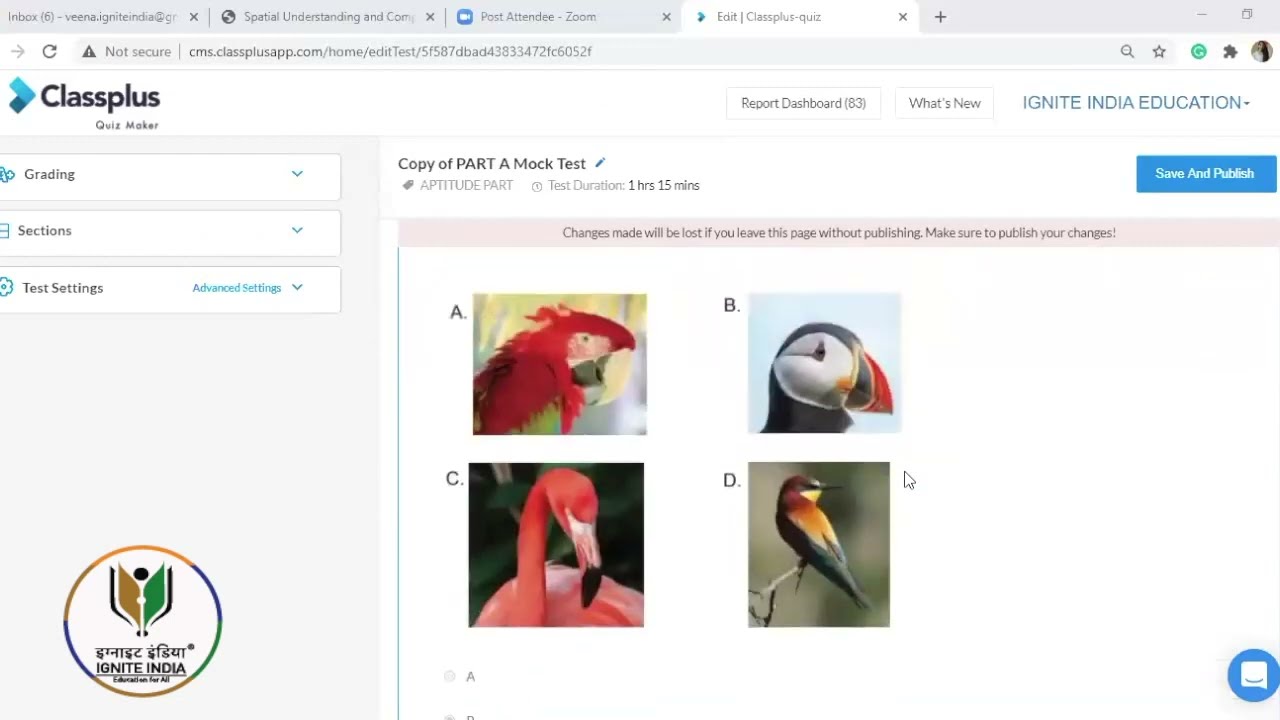Close the Inbox Gmail tab

click(x=194, y=17)
